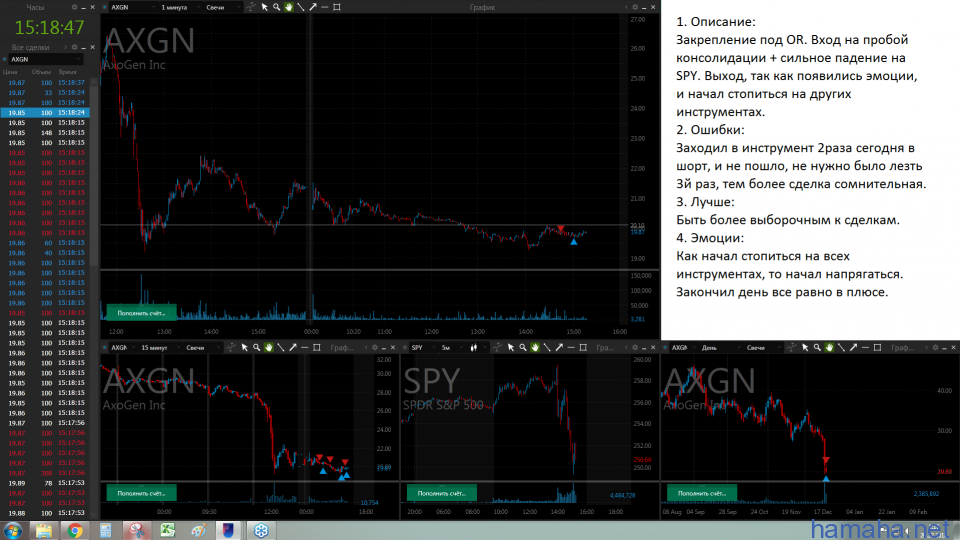The image size is (960, 540).
Task: Choose the arrow drawing tool in the main 1-minute chart
Action: click(313, 7)
